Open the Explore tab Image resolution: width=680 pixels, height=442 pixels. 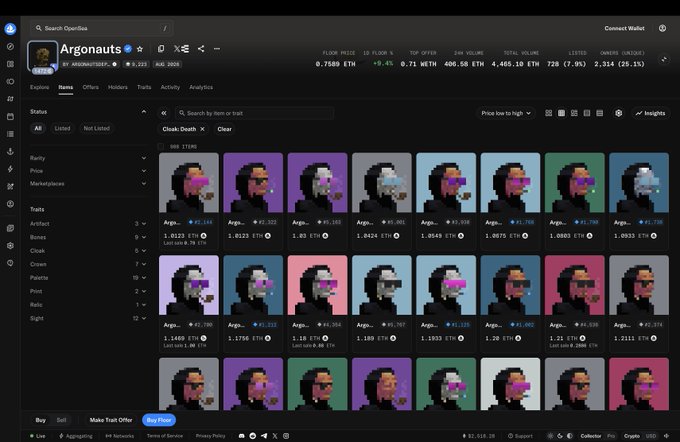point(39,87)
